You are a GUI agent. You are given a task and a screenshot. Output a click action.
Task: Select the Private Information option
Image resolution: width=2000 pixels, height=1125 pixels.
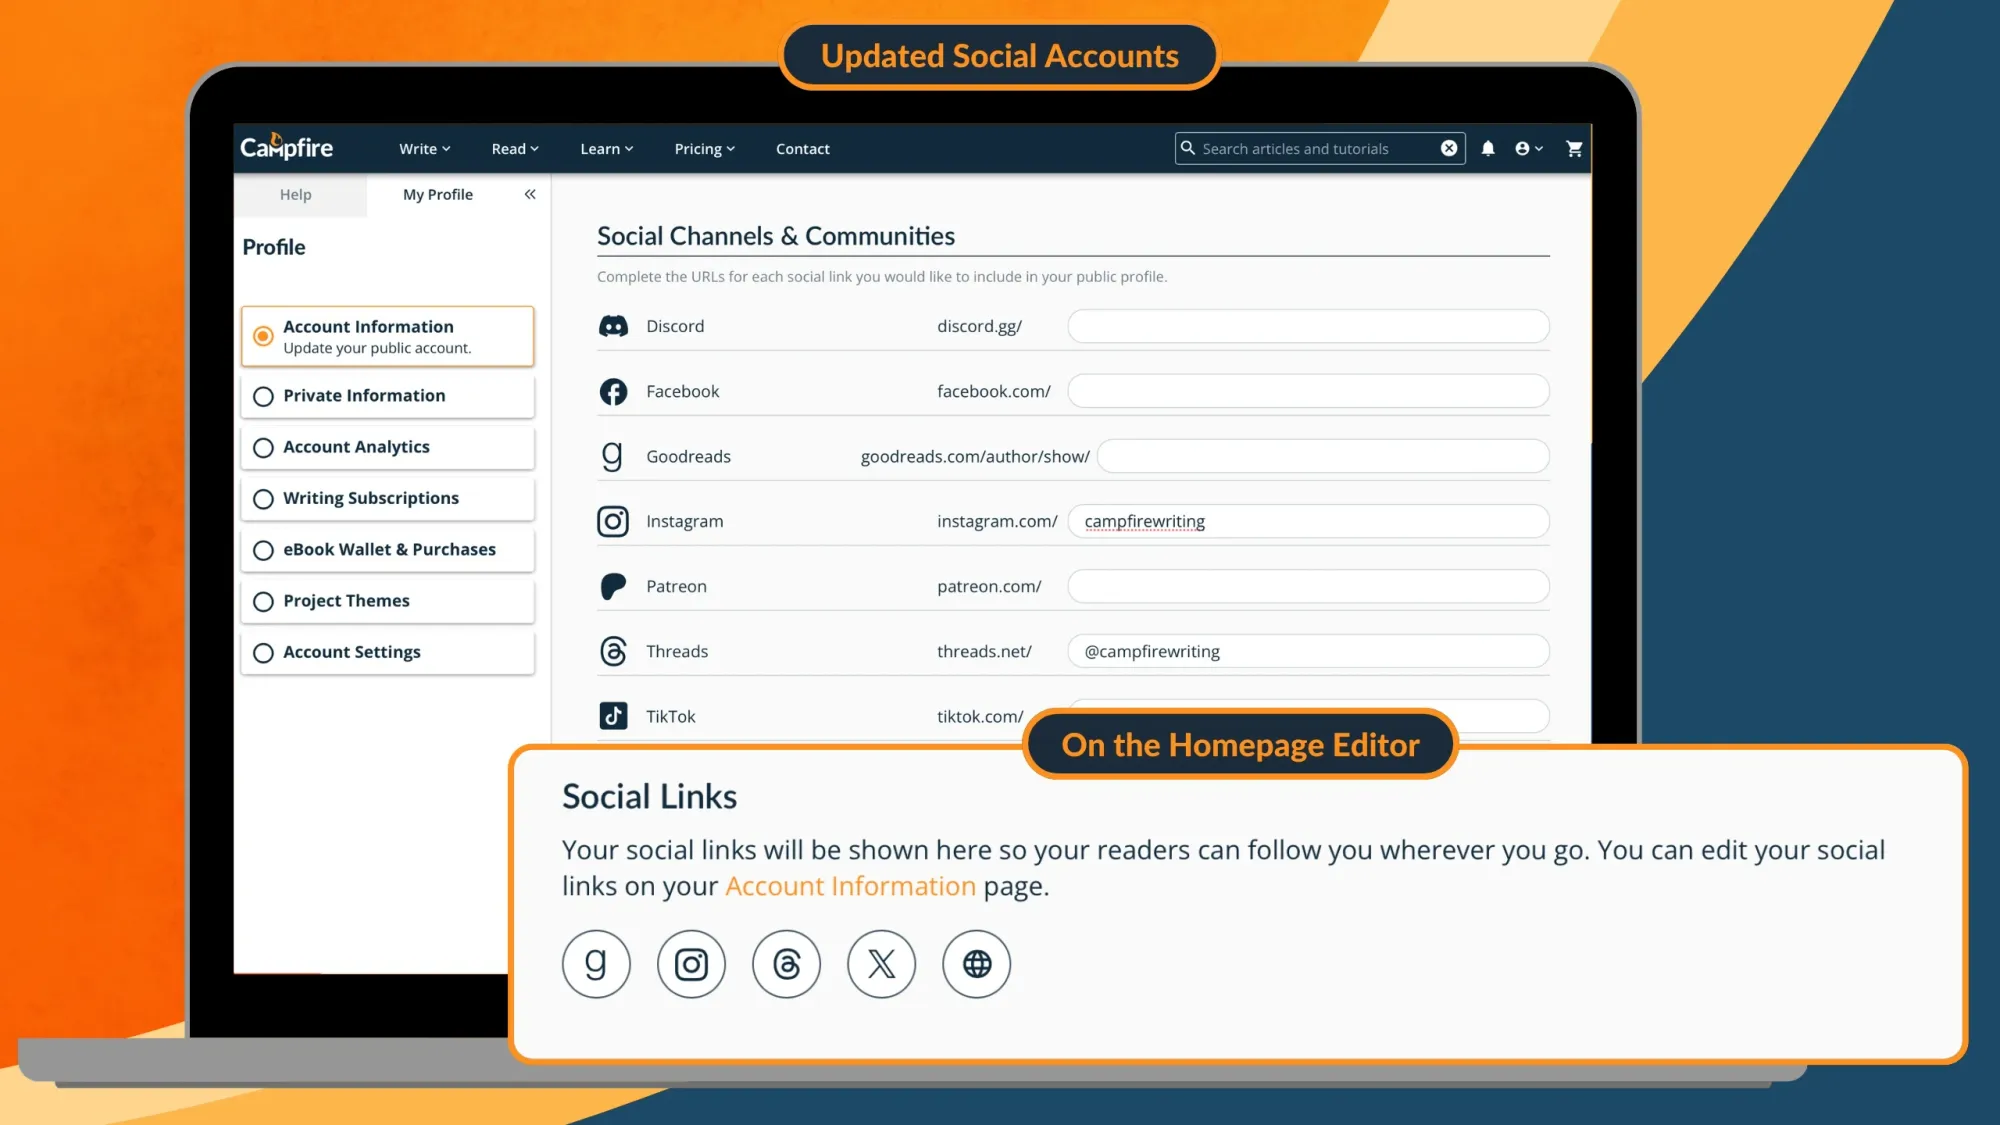[387, 396]
